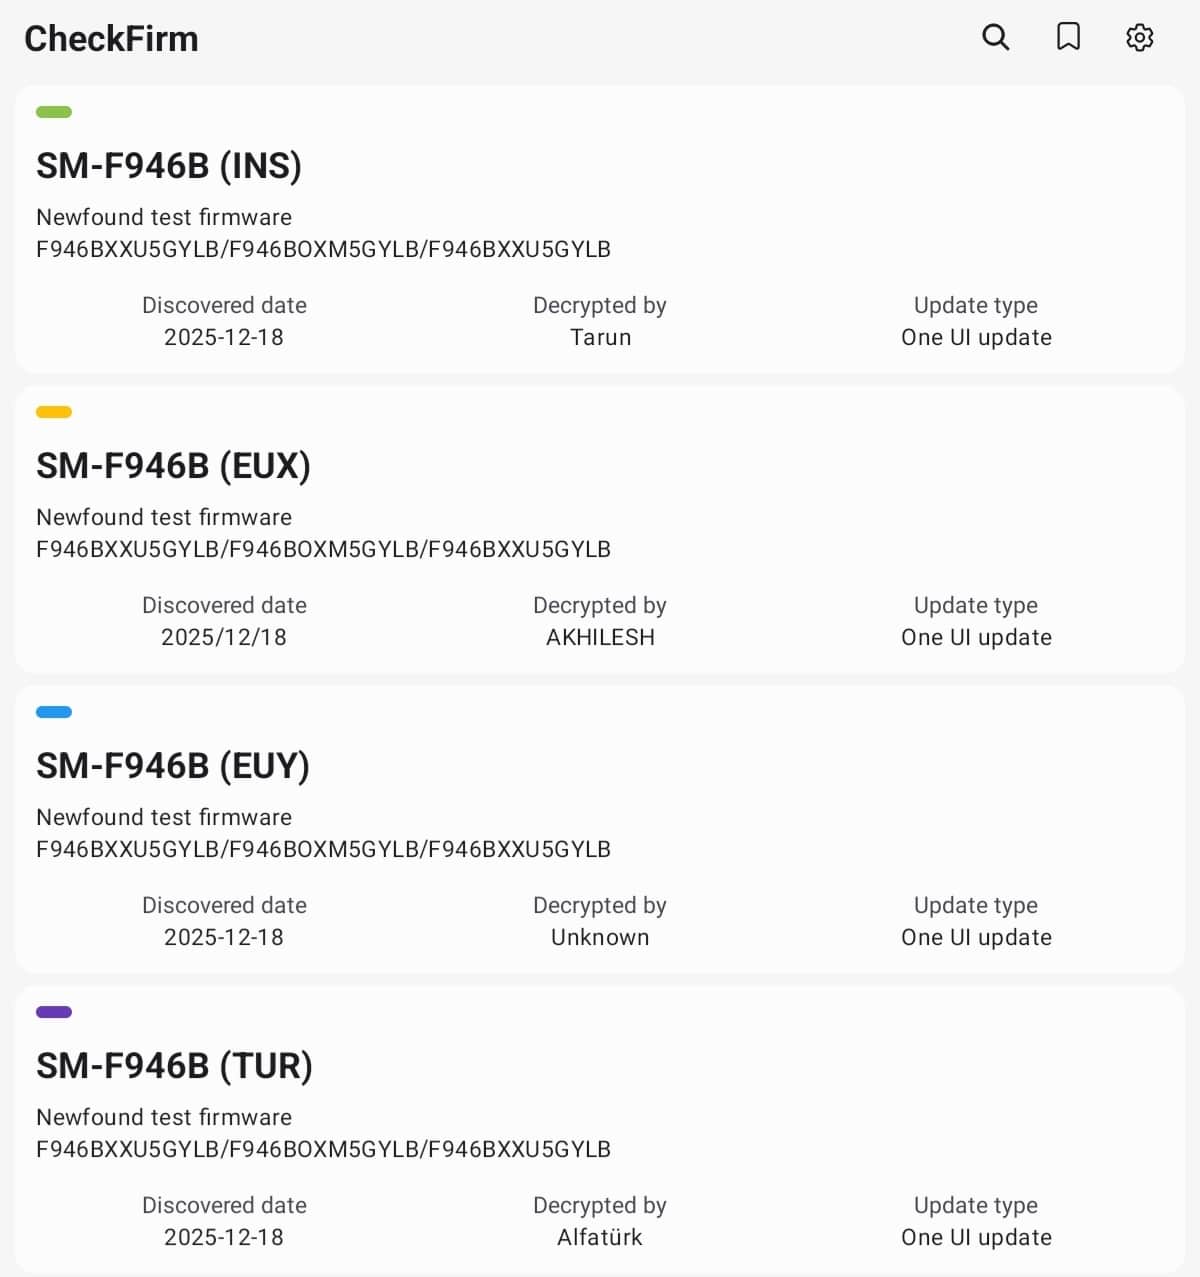Open settings gear icon
The height and width of the screenshot is (1277, 1200).
[x=1140, y=38]
